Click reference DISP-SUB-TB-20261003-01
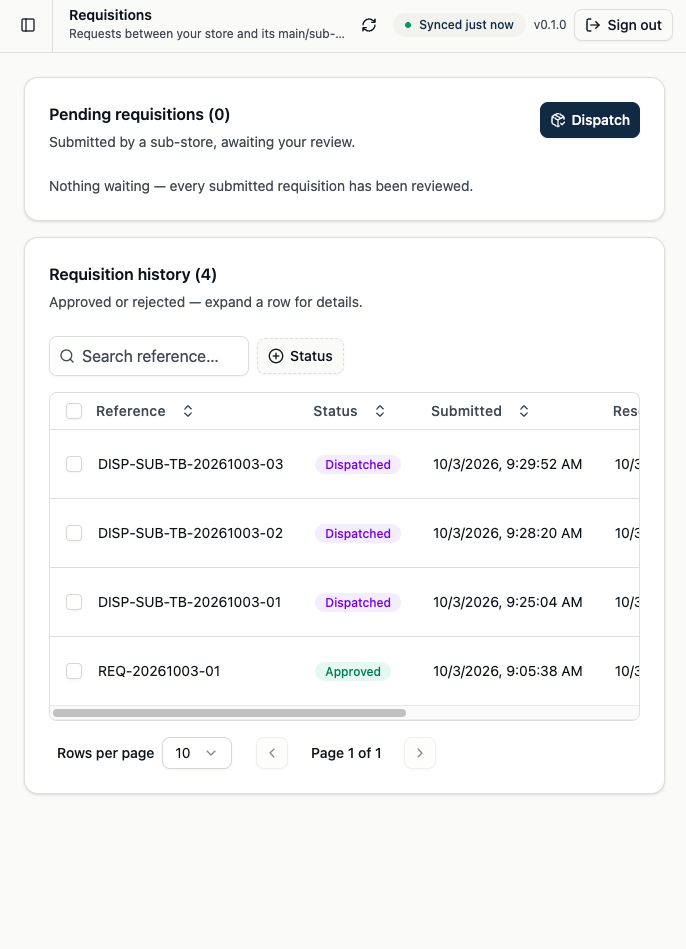The image size is (686, 949). coord(190,602)
